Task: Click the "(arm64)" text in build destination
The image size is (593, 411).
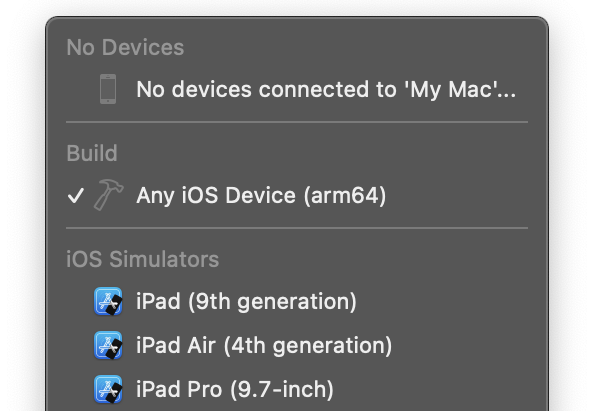Action: tap(345, 196)
